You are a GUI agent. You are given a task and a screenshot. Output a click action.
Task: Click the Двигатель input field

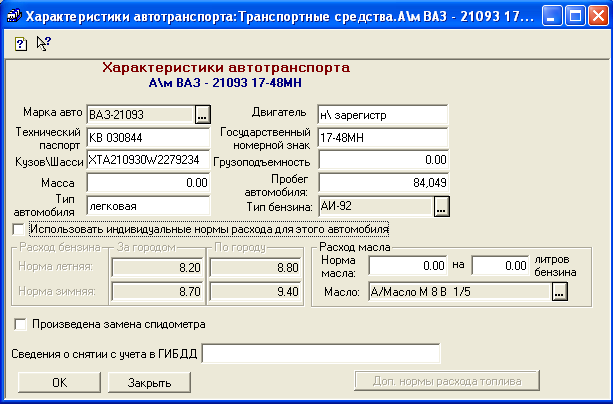[383, 115]
